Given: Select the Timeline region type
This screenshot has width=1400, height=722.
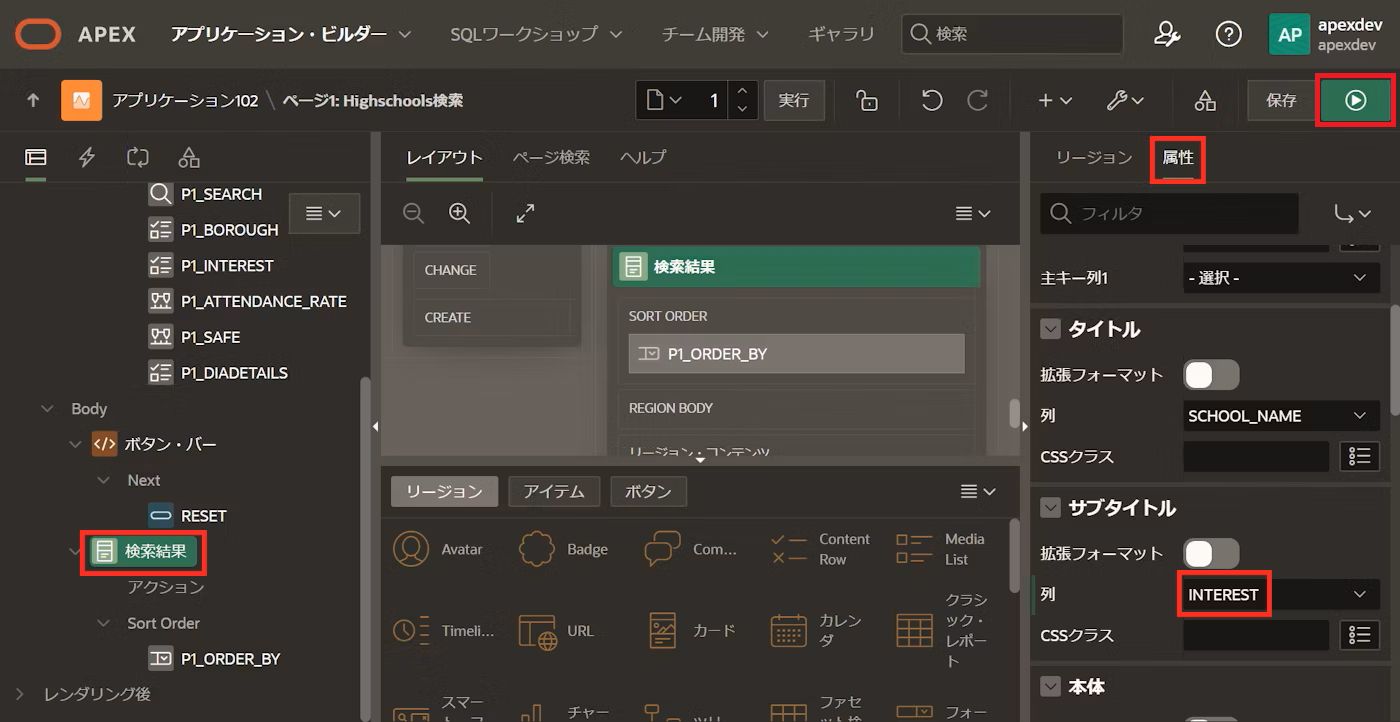Looking at the screenshot, I should [x=443, y=631].
